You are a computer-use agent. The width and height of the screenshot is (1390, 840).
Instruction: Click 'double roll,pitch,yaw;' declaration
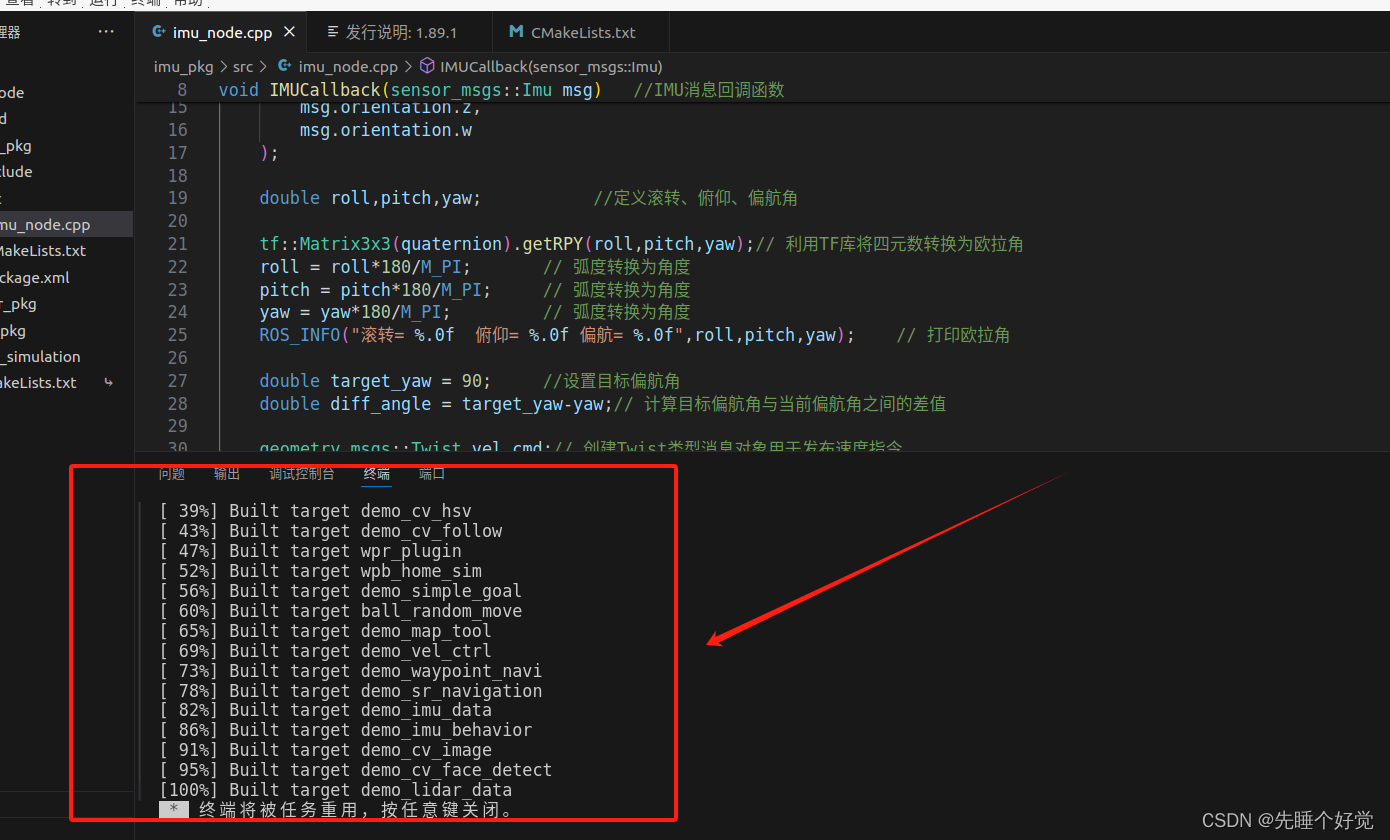tap(370, 198)
